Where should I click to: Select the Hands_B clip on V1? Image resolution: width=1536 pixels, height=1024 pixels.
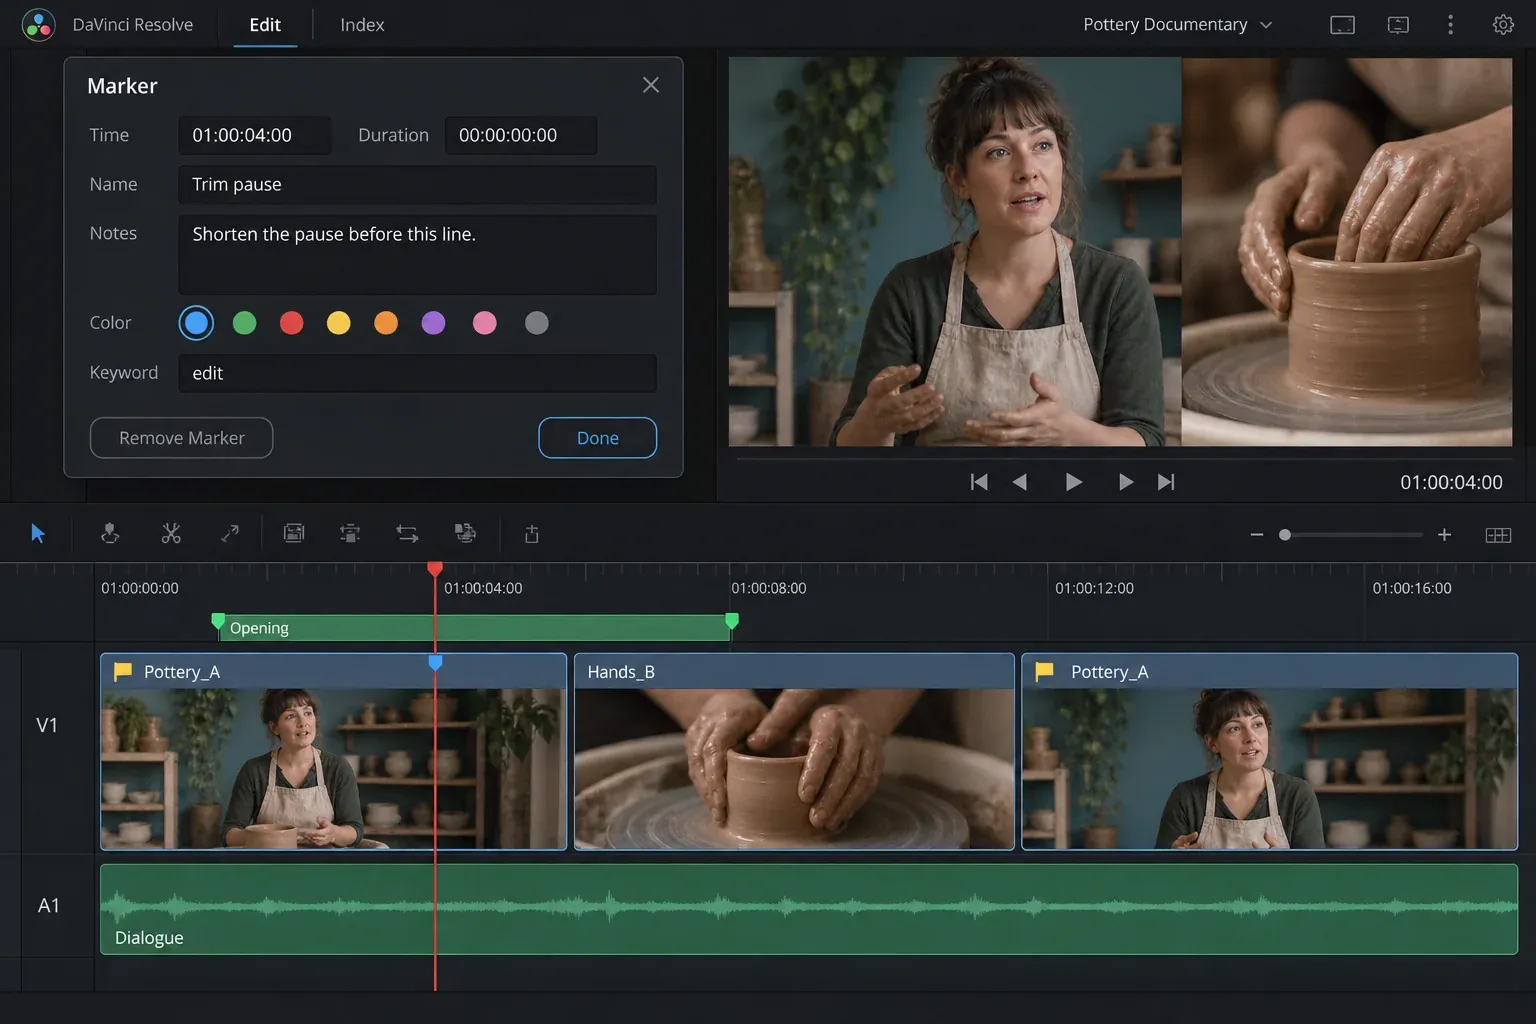[794, 751]
